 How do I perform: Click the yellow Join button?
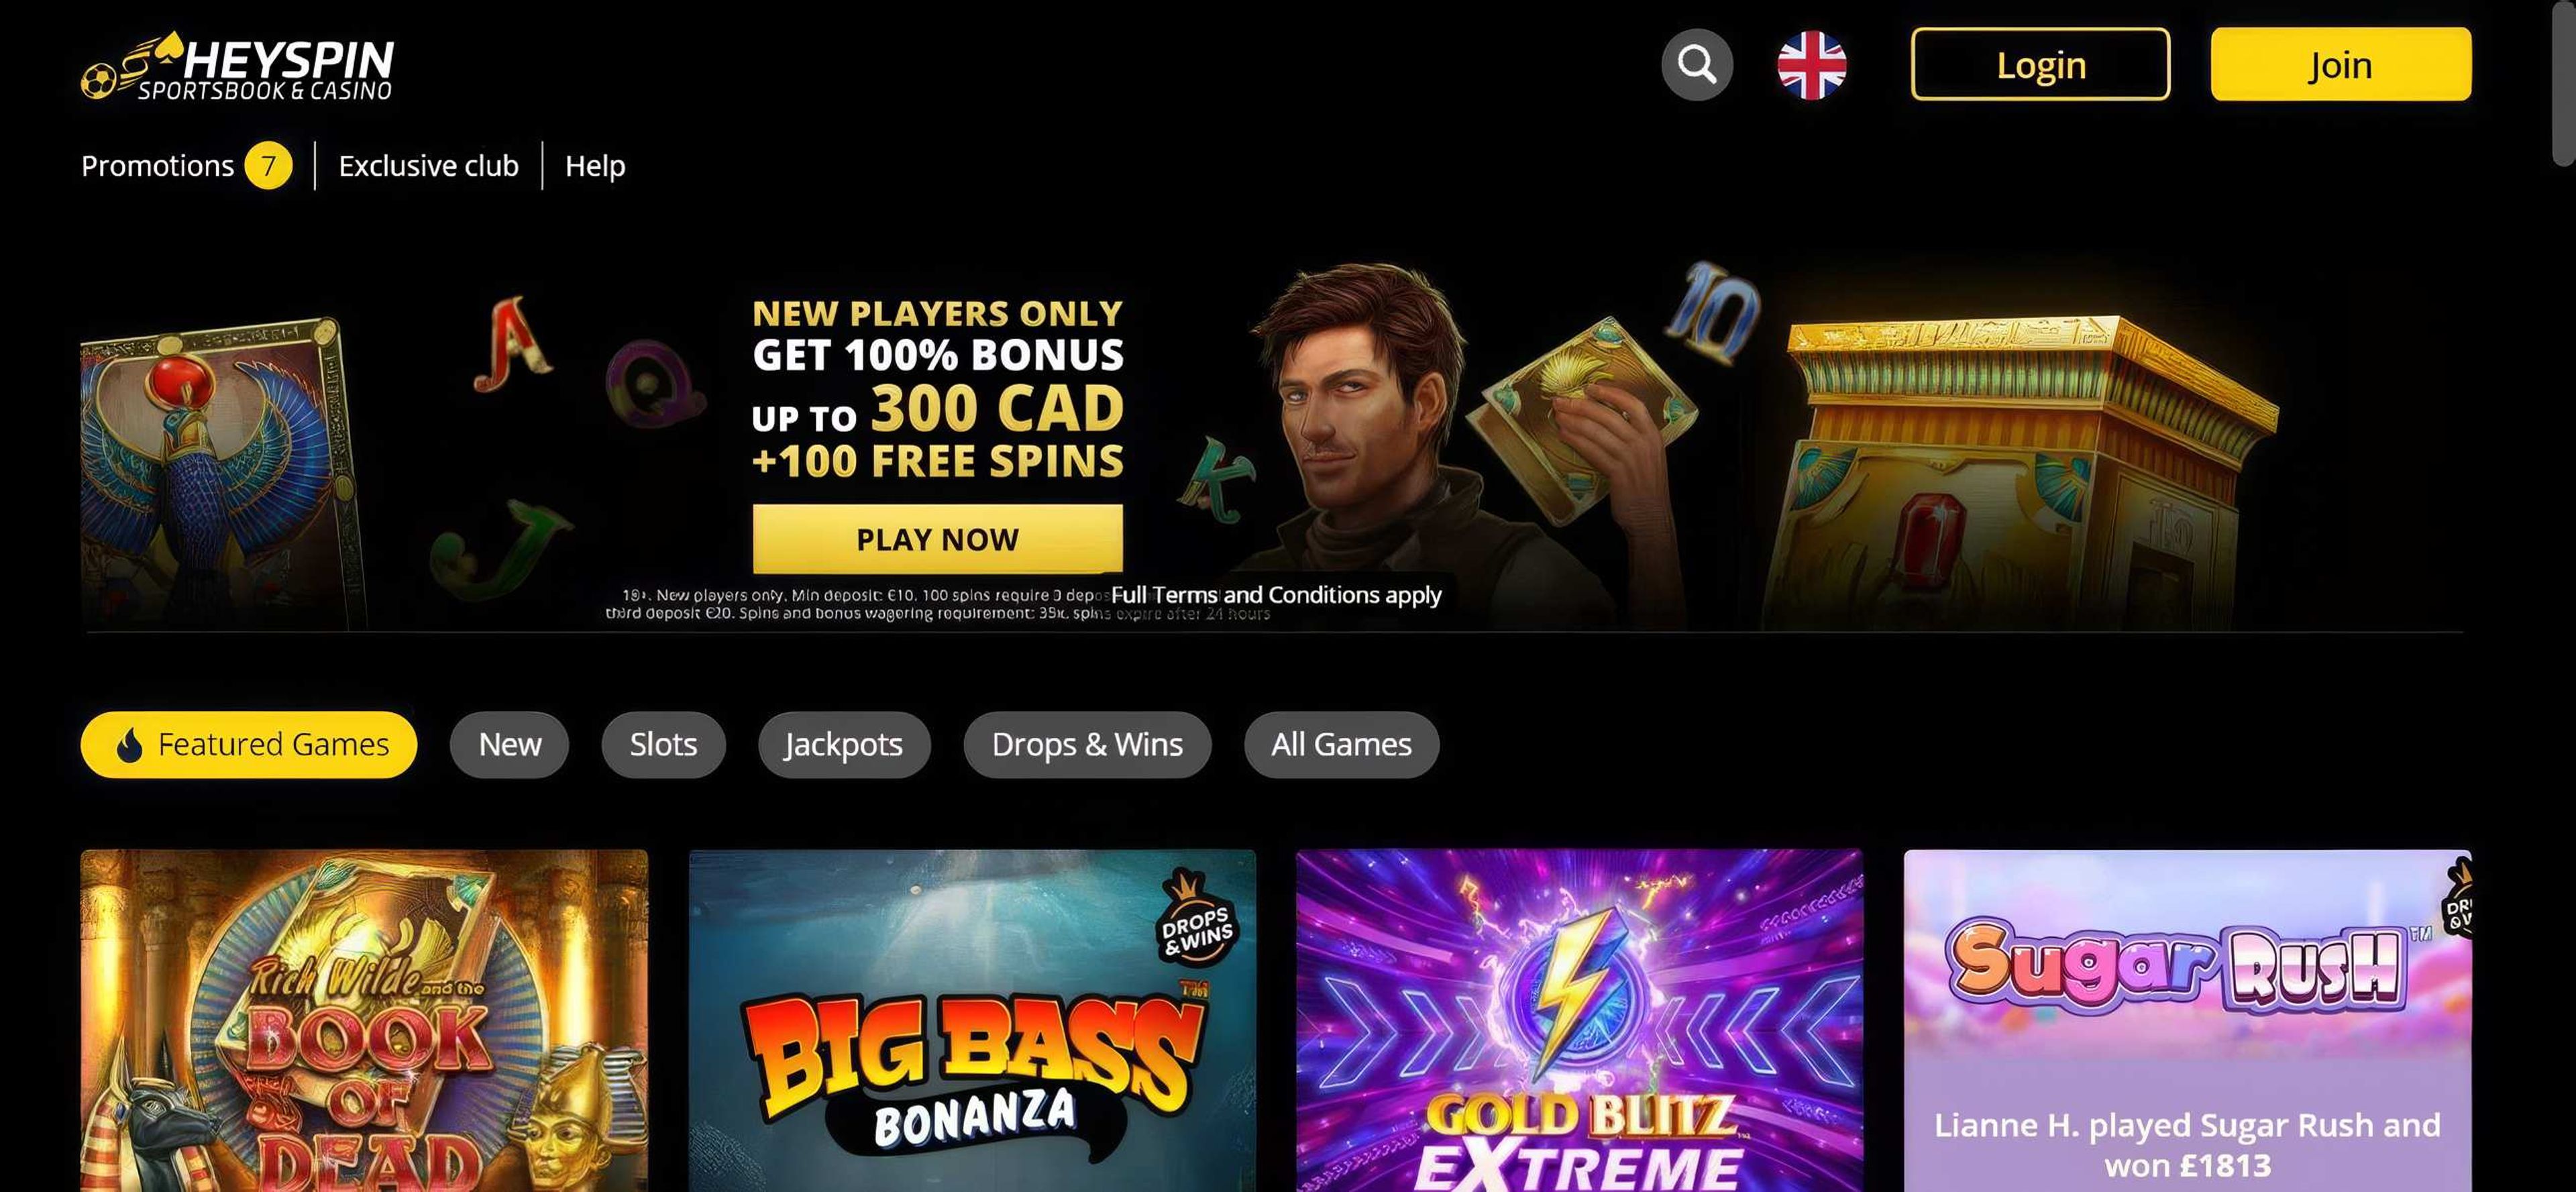(x=2341, y=65)
